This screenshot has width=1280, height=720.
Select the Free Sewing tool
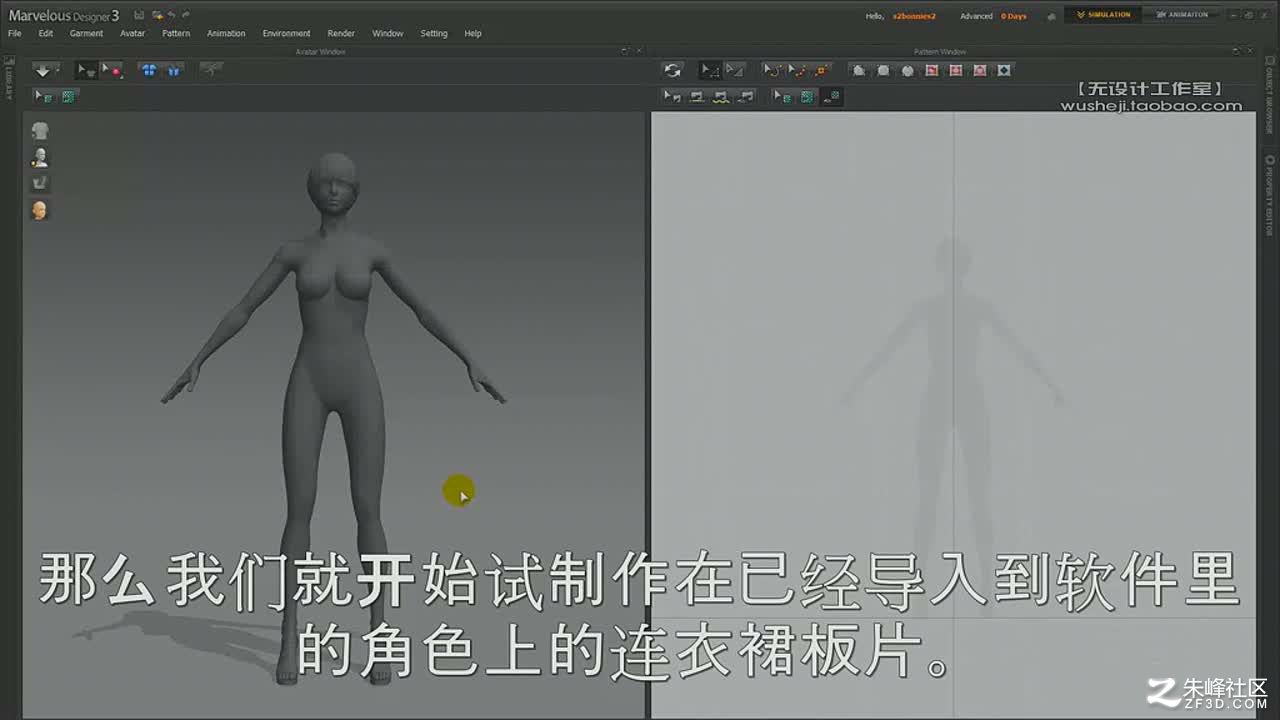coord(722,96)
